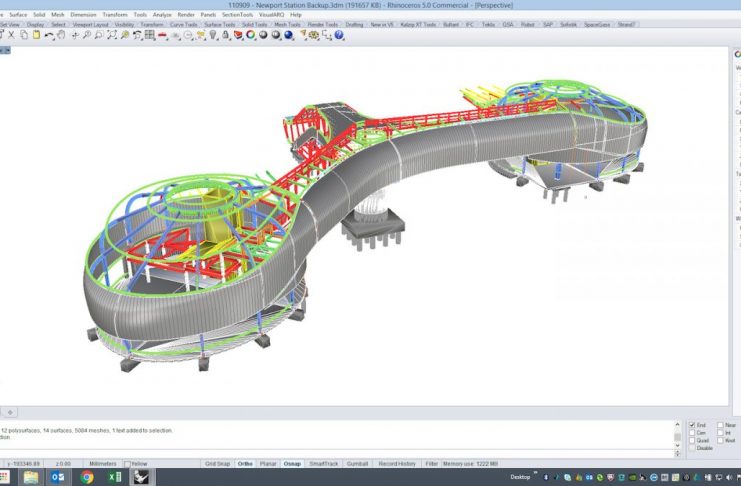Click the blue Help question mark icon
The image size is (741, 486).
tap(340, 35)
